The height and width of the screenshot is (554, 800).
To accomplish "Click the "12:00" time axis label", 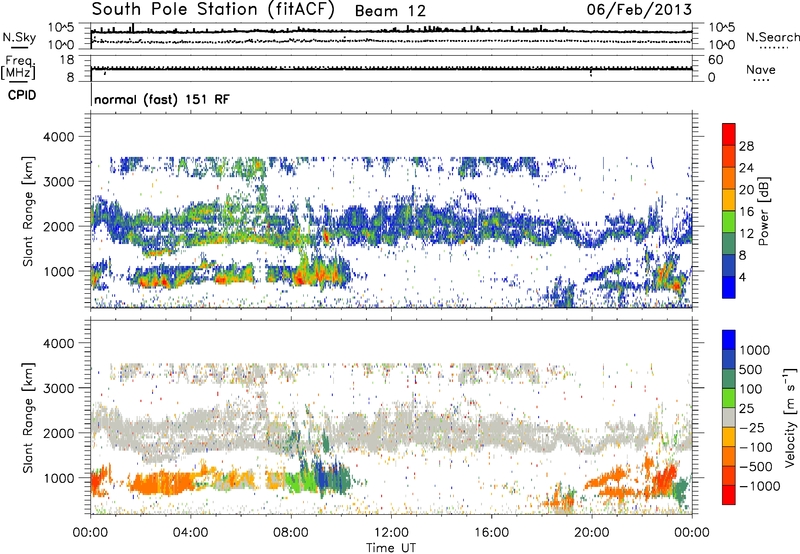I will [391, 533].
